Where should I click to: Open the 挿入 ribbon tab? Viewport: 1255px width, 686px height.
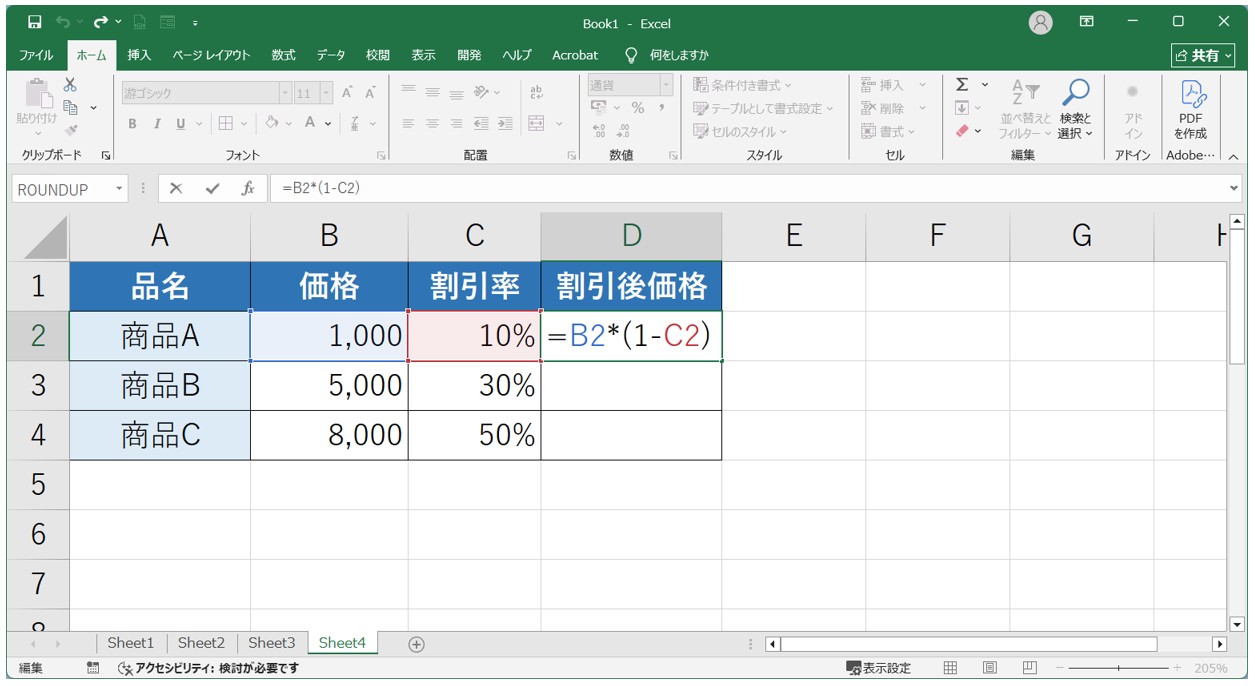139,55
